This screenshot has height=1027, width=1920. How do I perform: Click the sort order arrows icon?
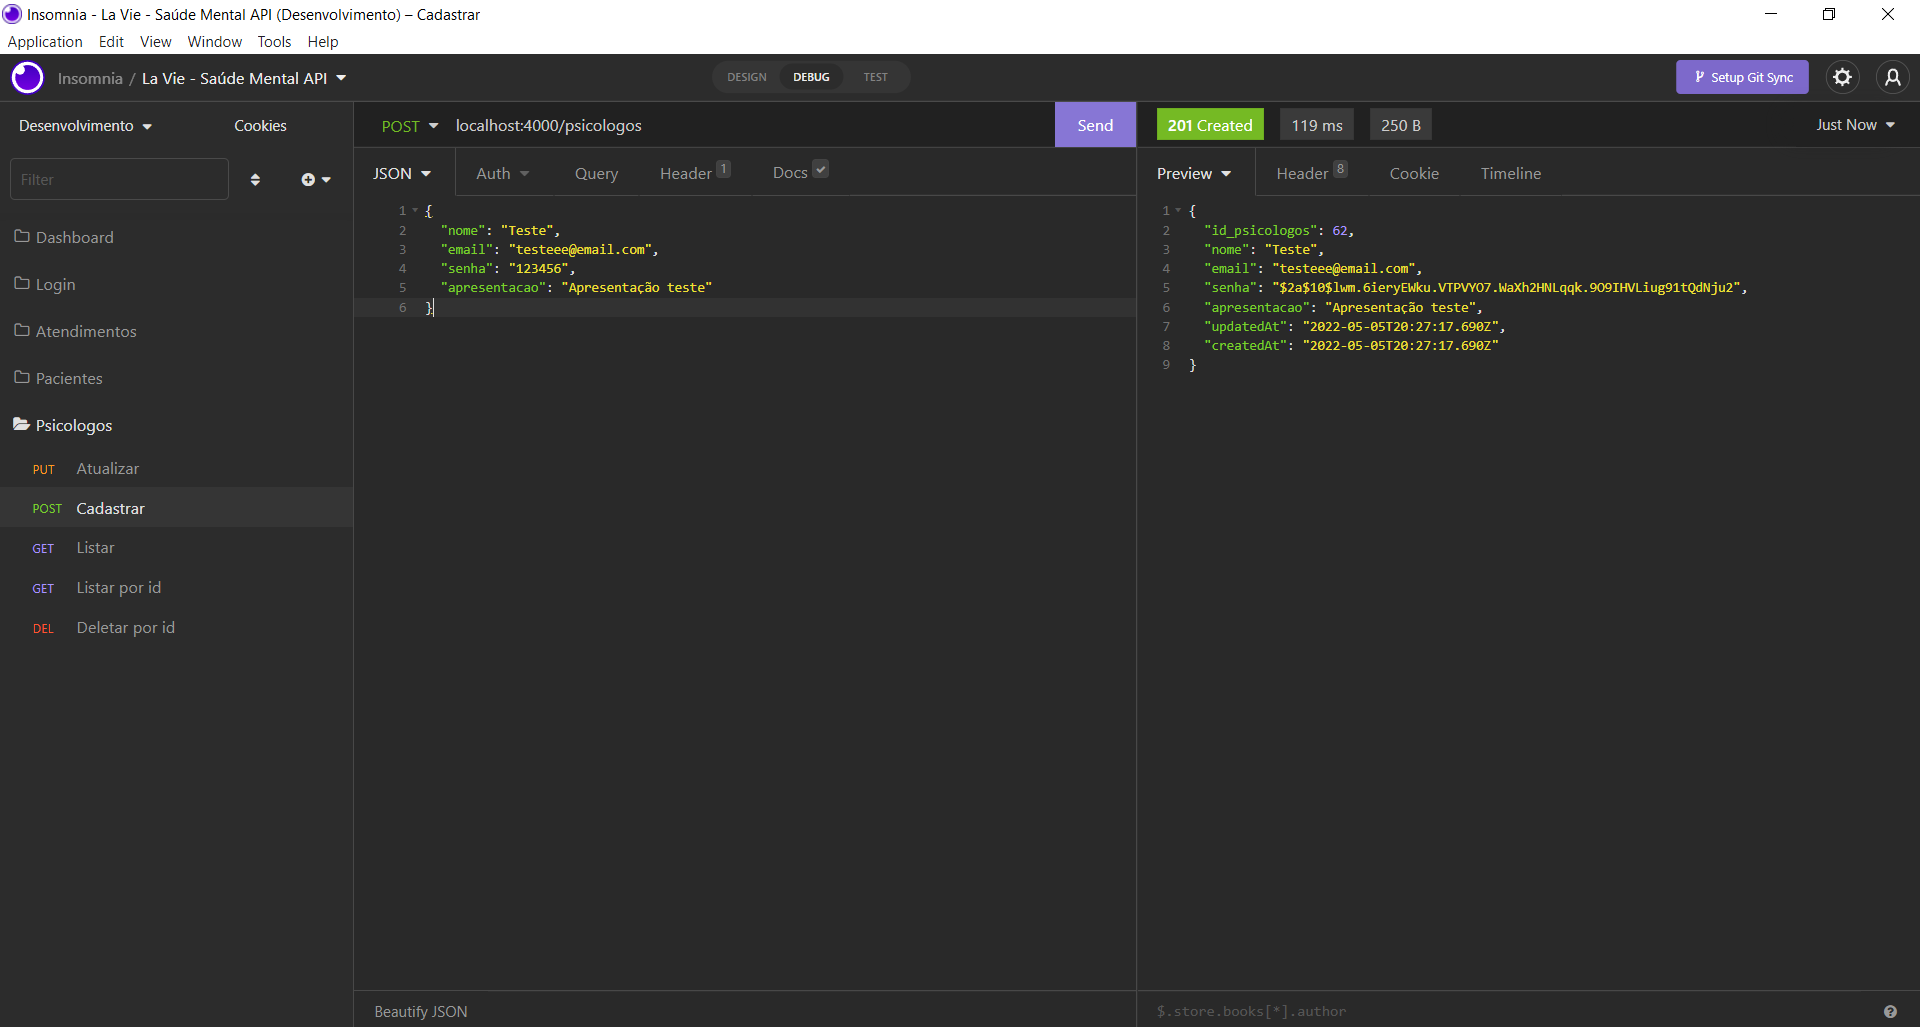pos(255,180)
